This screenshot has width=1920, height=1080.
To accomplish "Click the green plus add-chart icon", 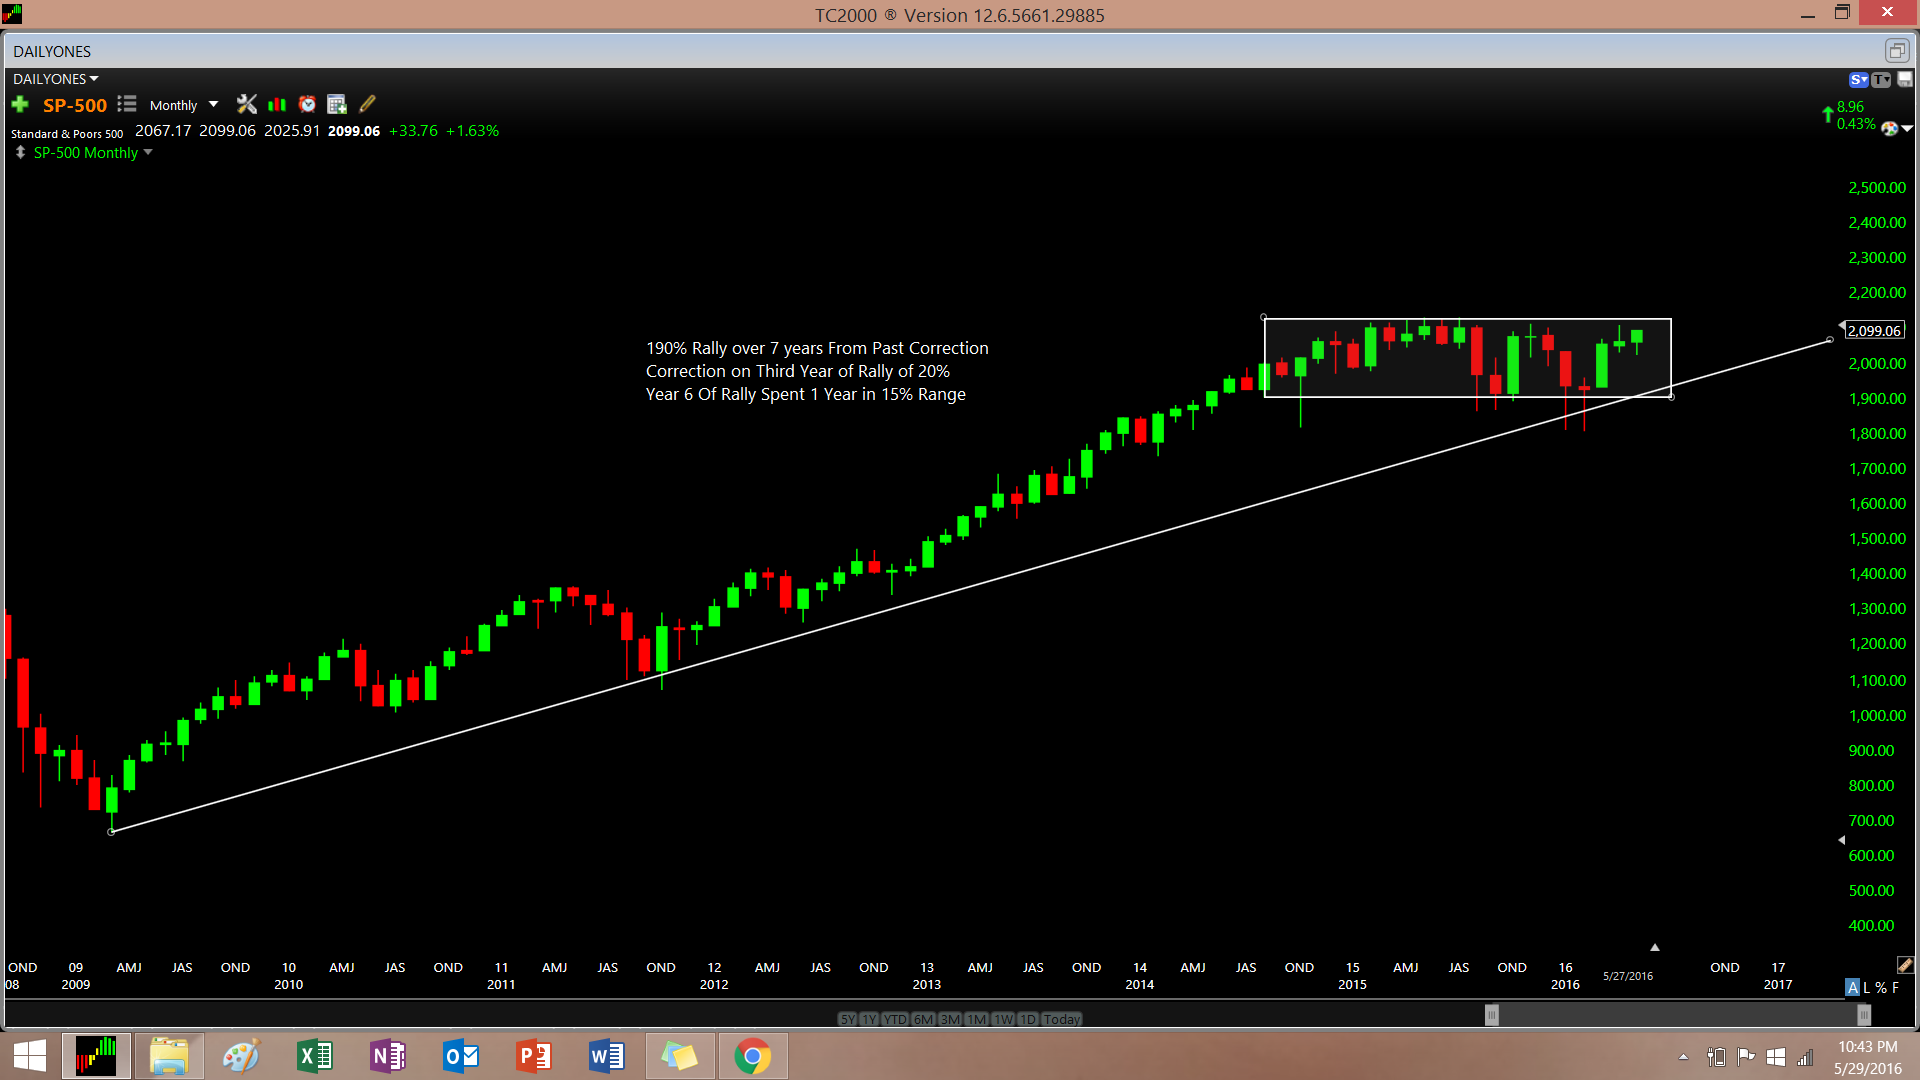I will point(20,105).
